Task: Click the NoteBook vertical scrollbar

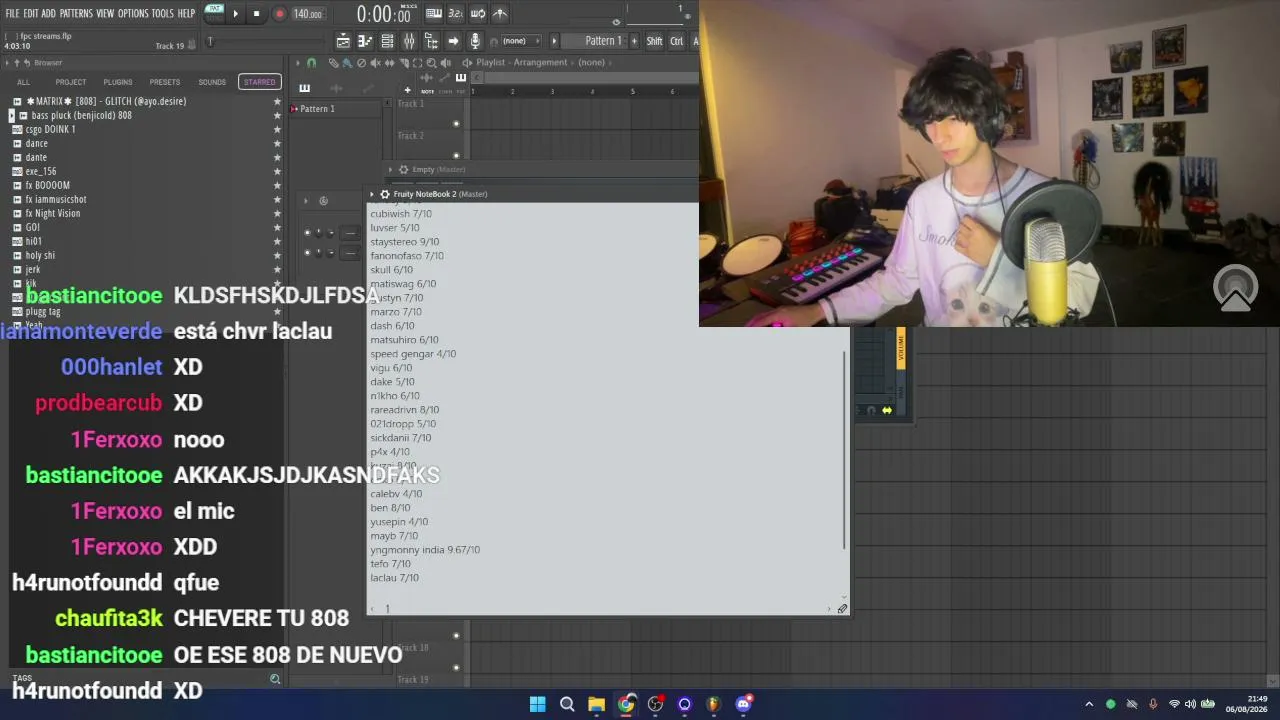Action: (x=846, y=450)
